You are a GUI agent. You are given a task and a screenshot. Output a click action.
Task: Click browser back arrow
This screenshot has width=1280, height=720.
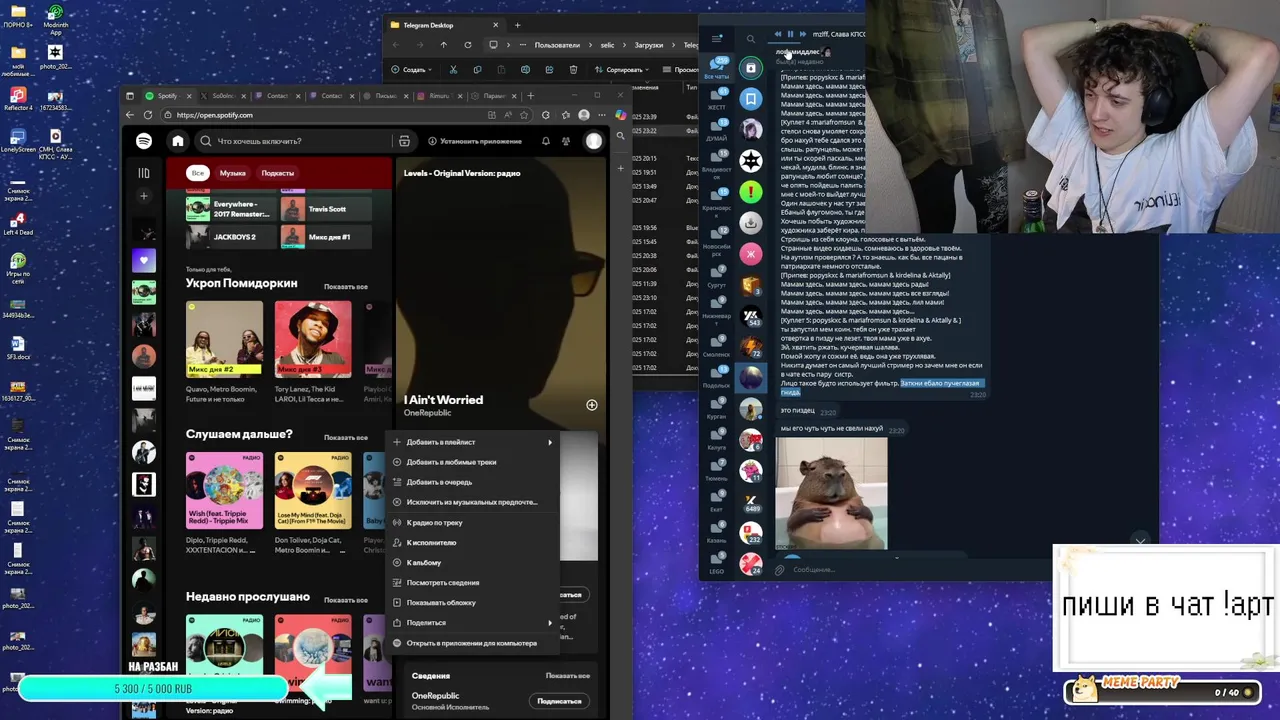click(130, 115)
